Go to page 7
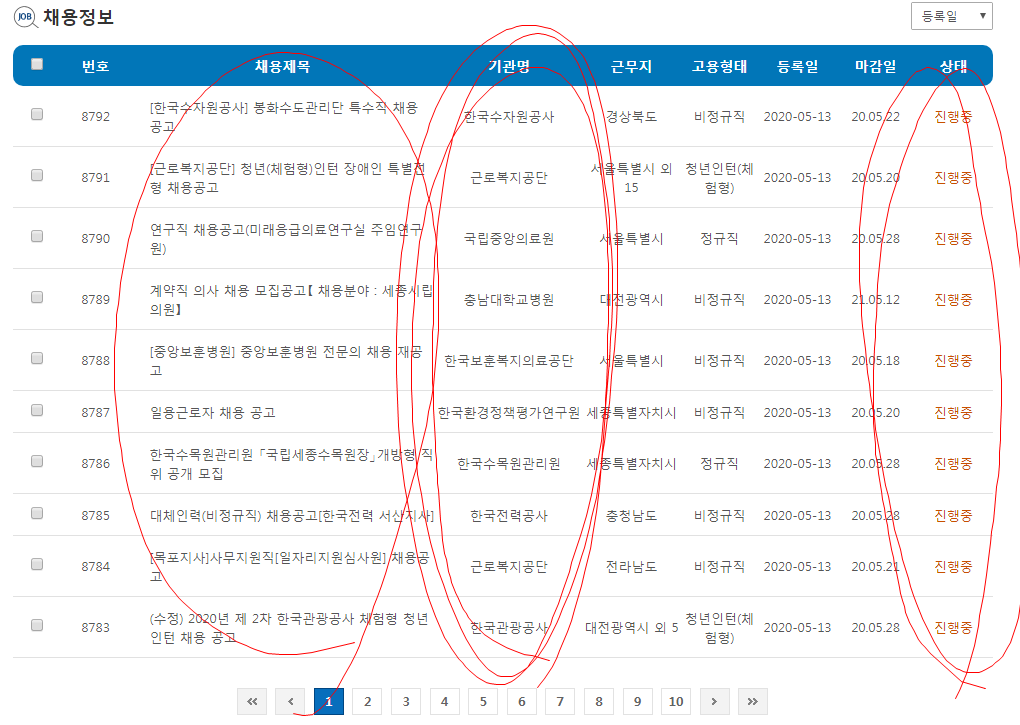The image size is (1020, 725). [560, 702]
